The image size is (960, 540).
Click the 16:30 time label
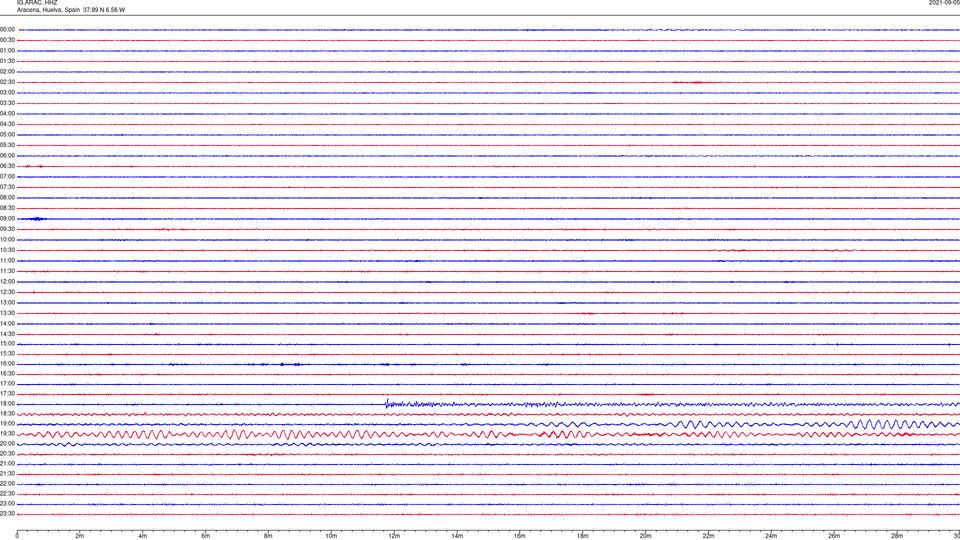point(7,373)
